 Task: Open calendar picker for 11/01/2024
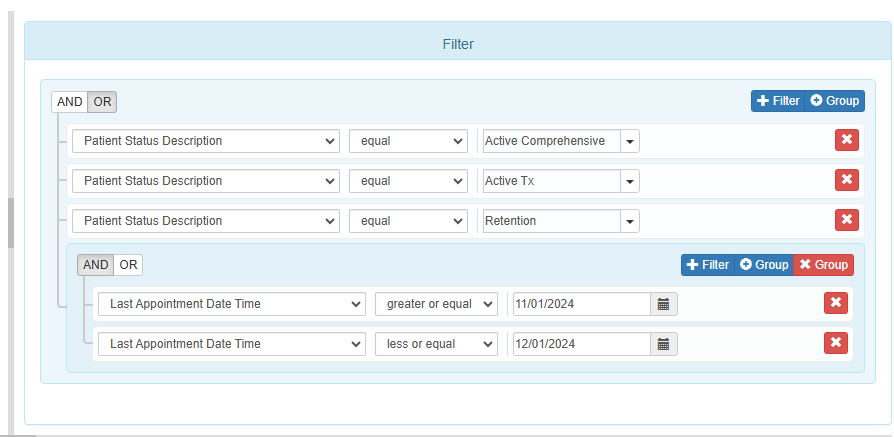(x=664, y=304)
